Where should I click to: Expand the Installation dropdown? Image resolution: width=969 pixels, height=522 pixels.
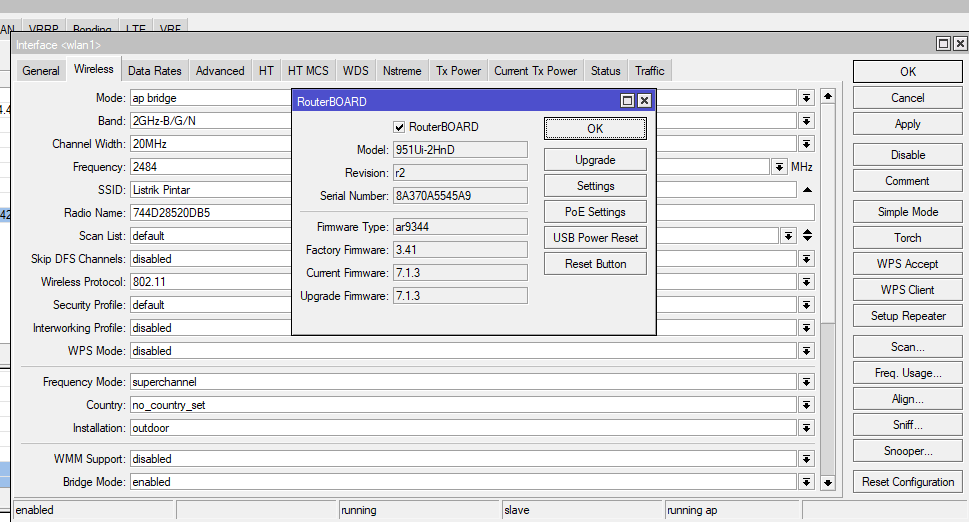tap(806, 427)
